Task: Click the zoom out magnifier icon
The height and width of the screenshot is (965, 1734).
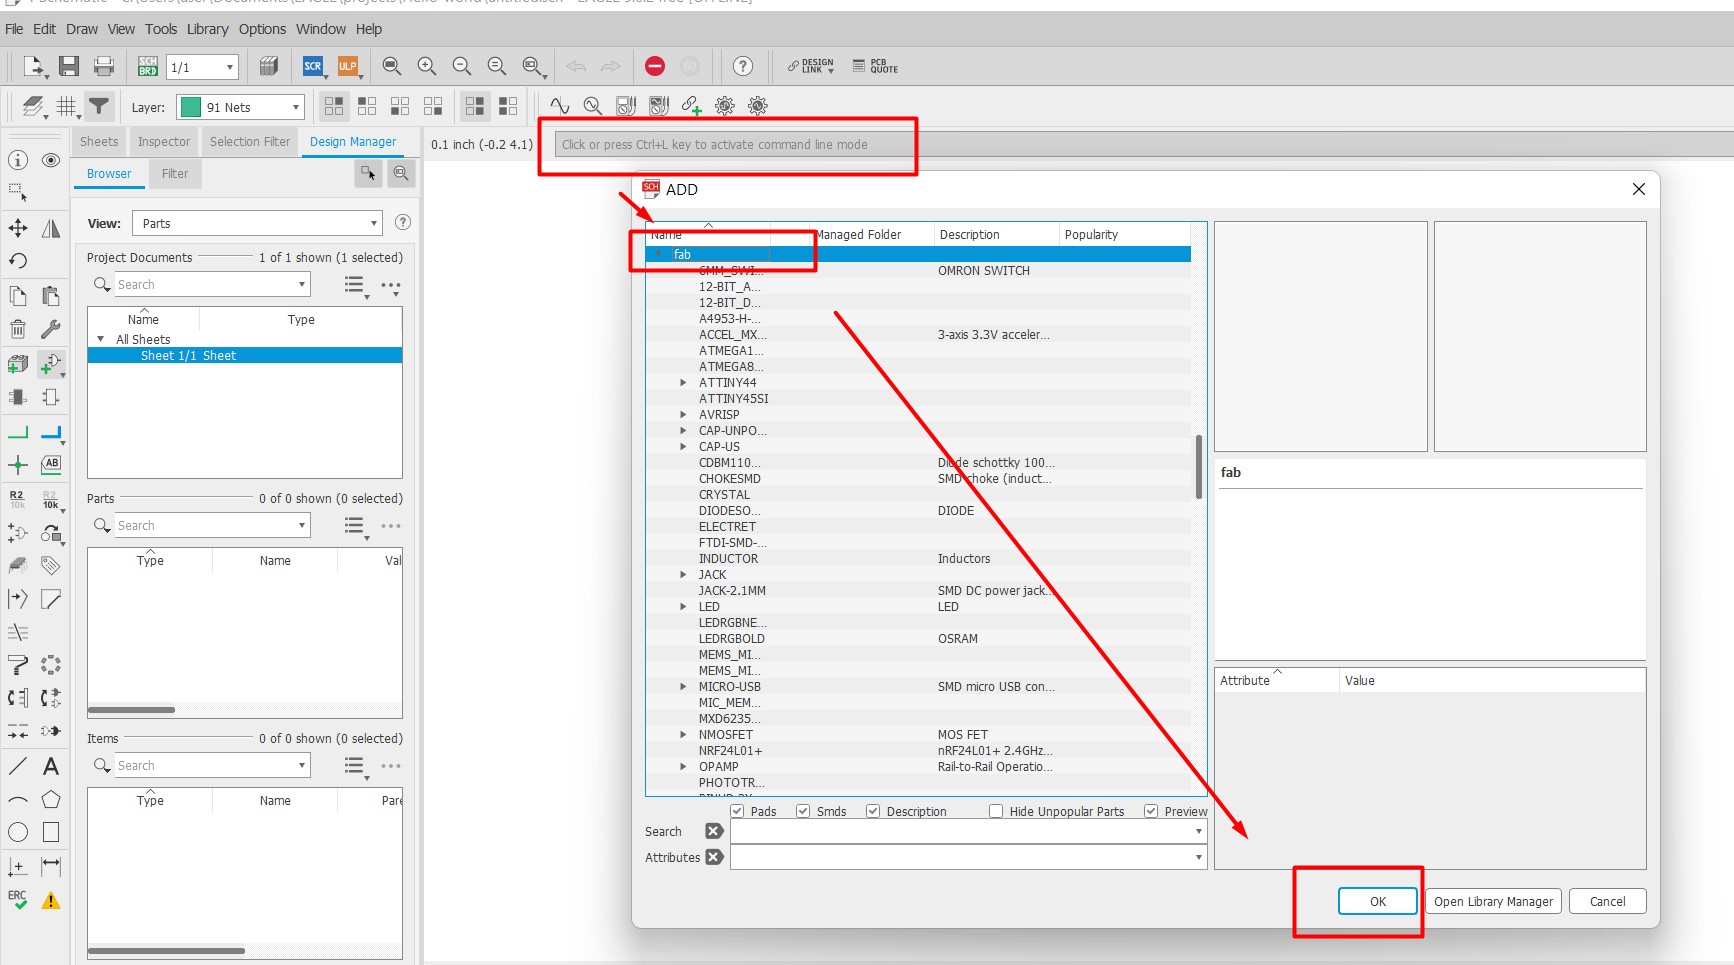Action: click(462, 66)
